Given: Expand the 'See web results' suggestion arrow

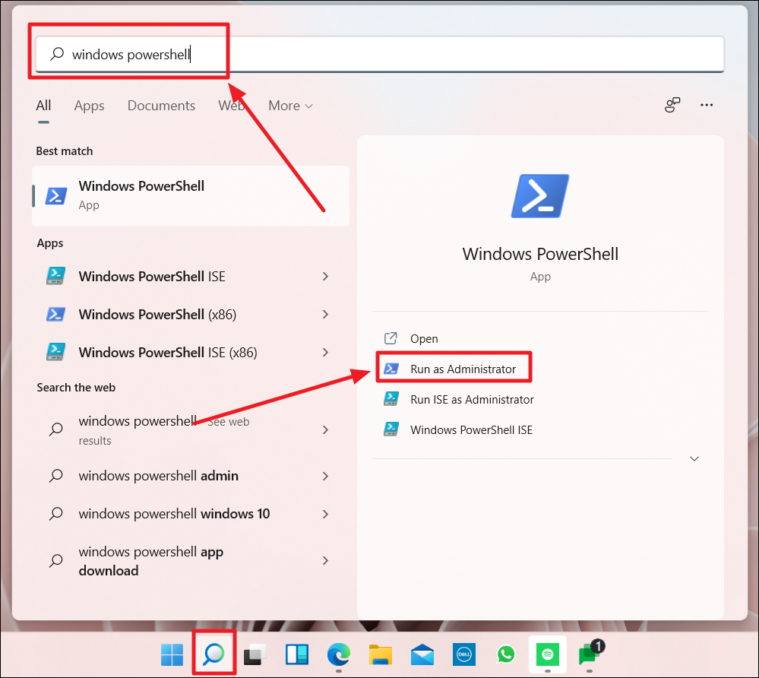Looking at the screenshot, I should point(325,430).
